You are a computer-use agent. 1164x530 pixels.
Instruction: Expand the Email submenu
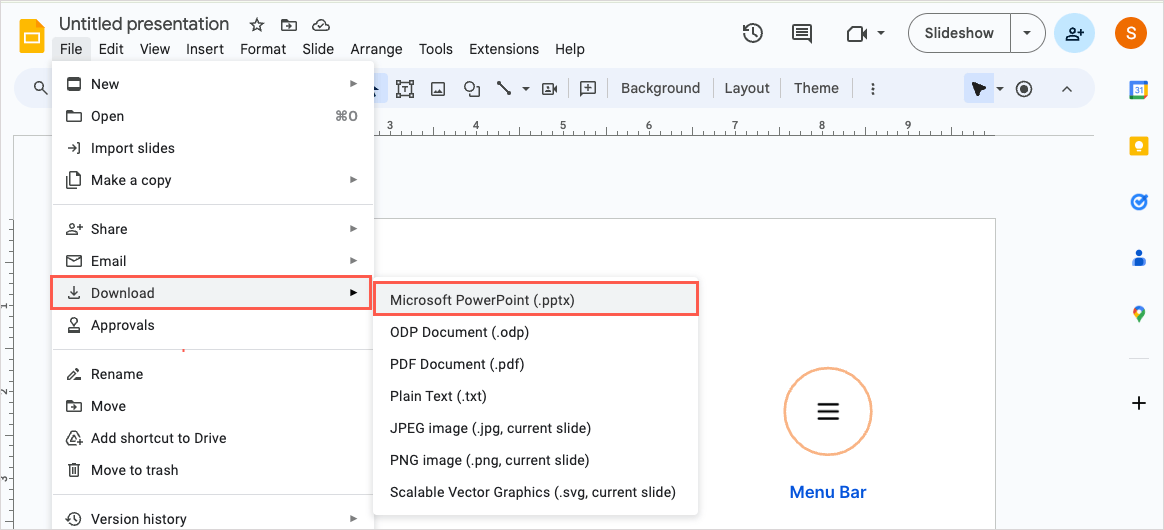212,261
